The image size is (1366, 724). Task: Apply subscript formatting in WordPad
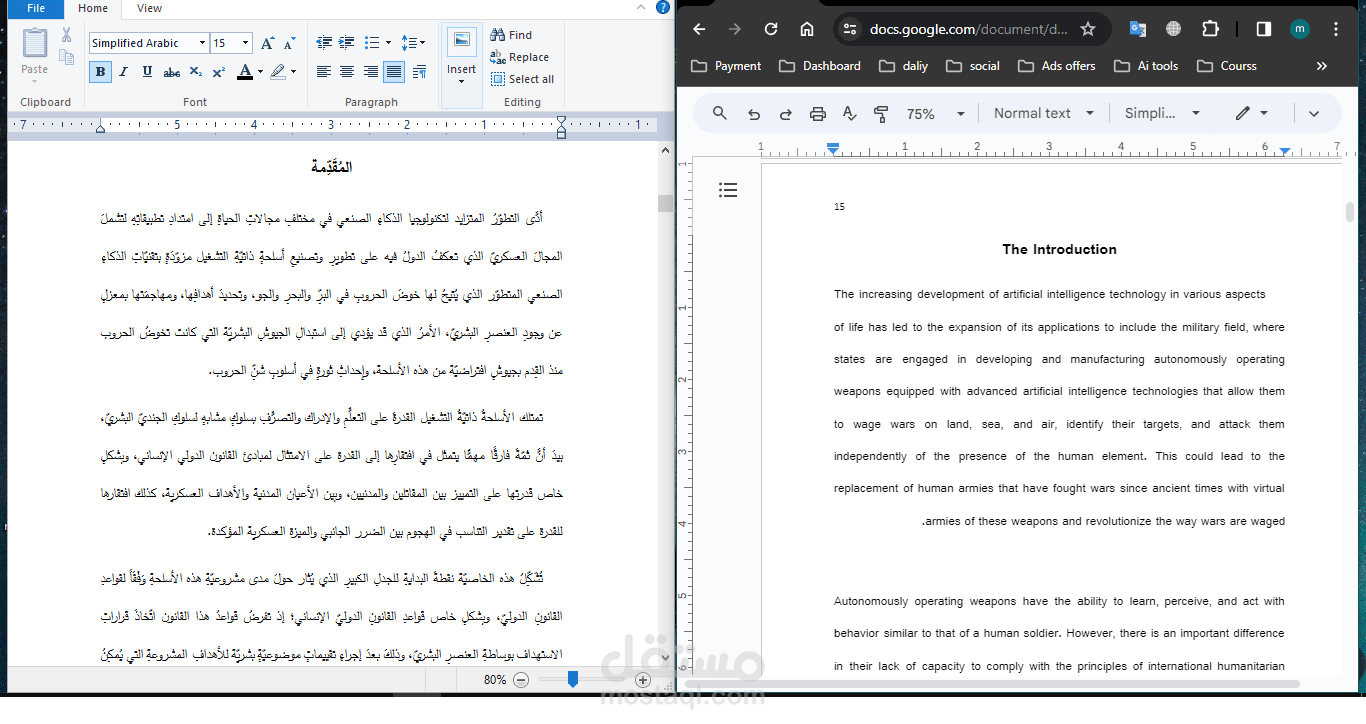coord(196,72)
